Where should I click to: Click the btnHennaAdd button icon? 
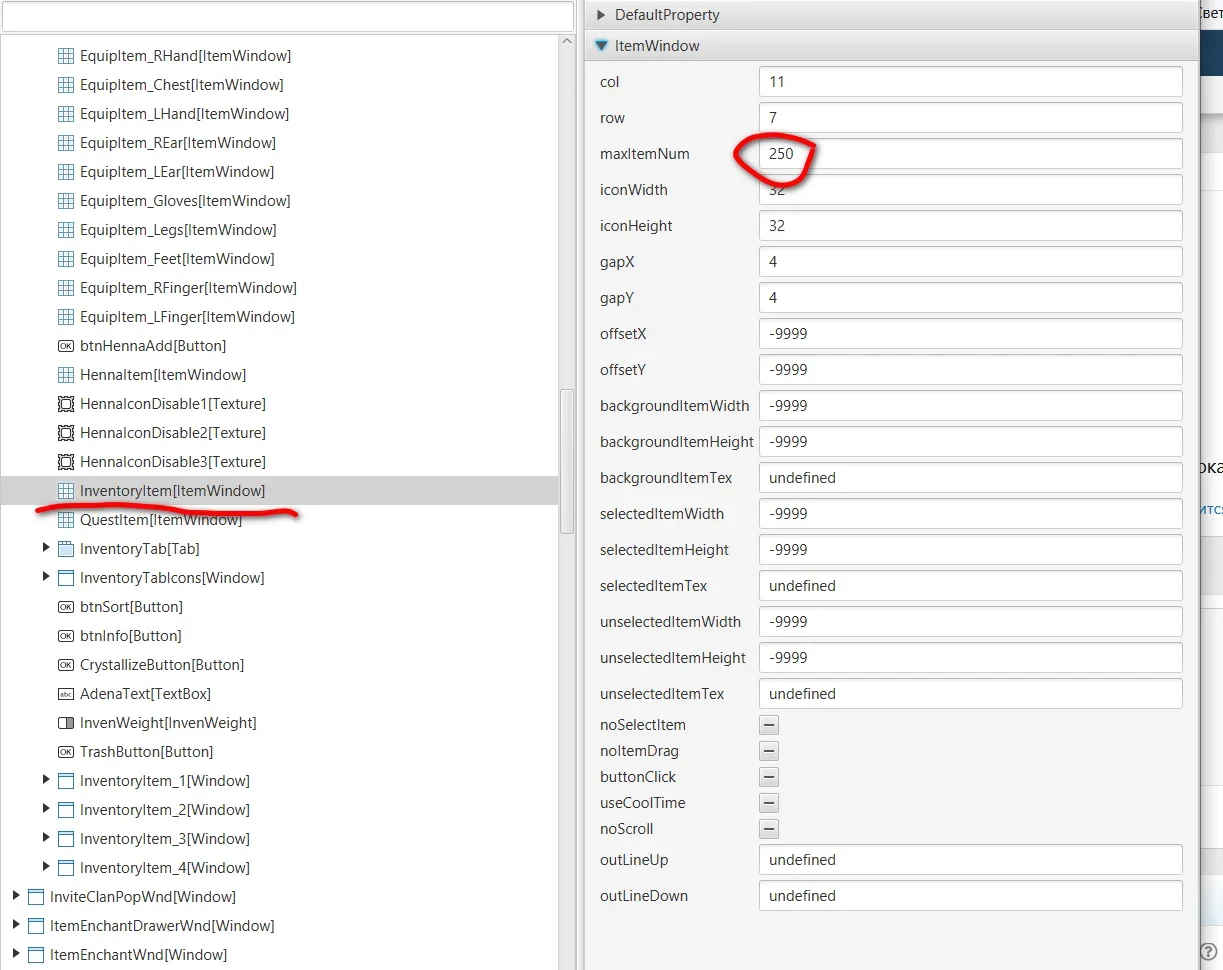(66, 346)
